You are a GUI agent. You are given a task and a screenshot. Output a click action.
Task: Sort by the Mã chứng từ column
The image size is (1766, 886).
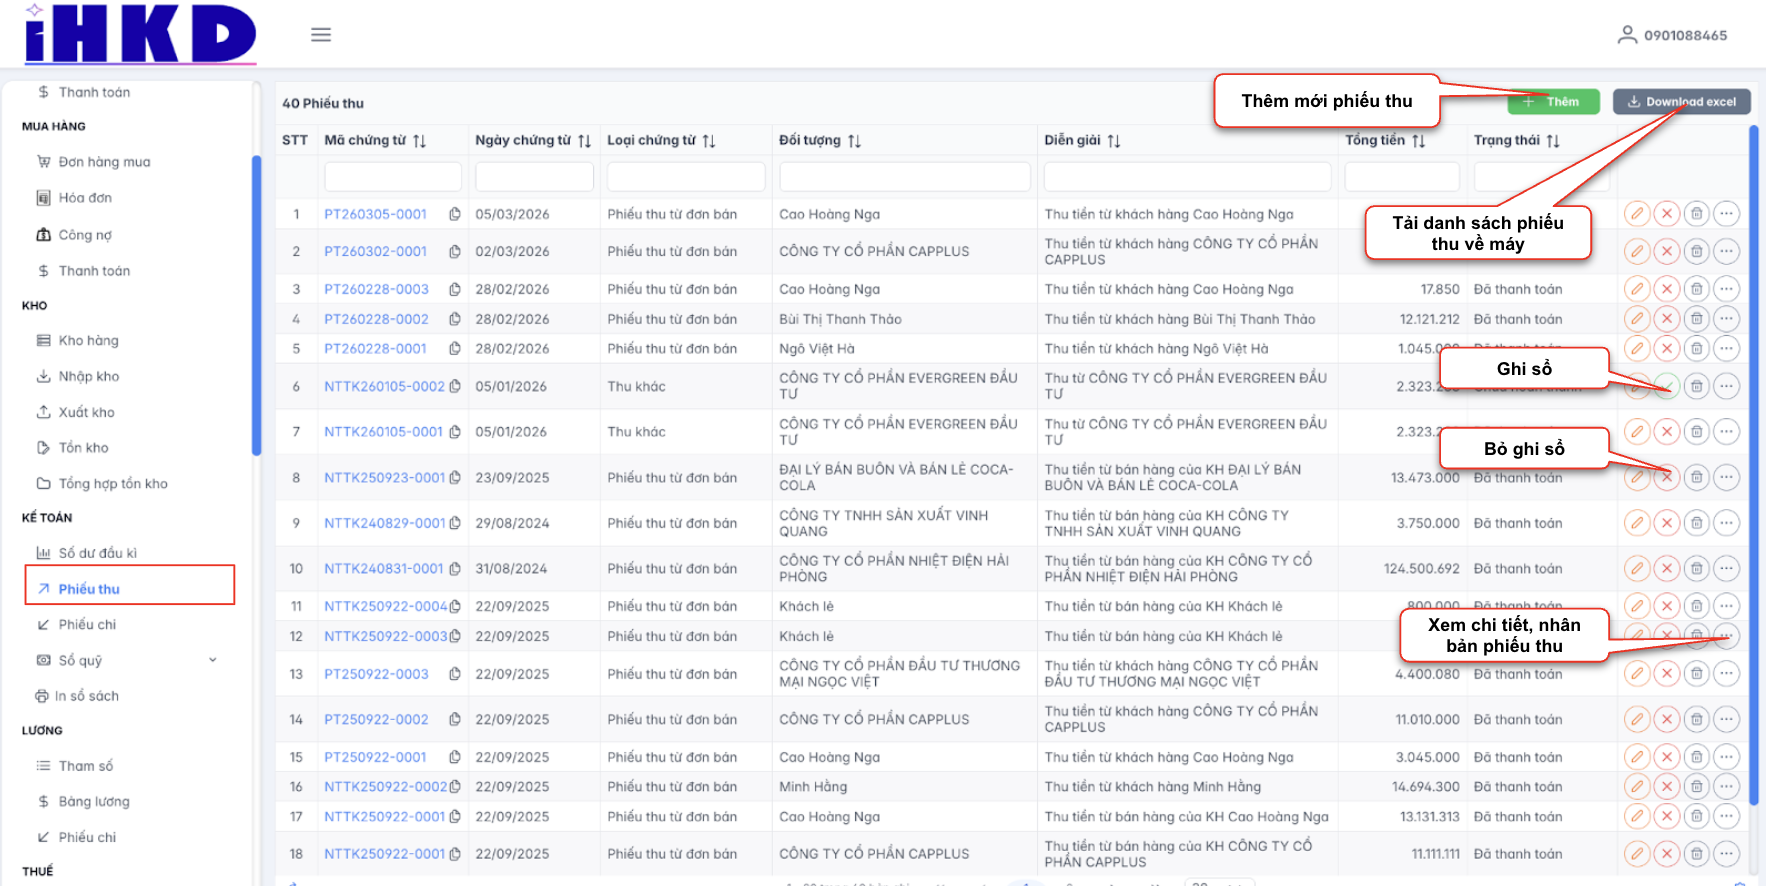[x=419, y=141]
